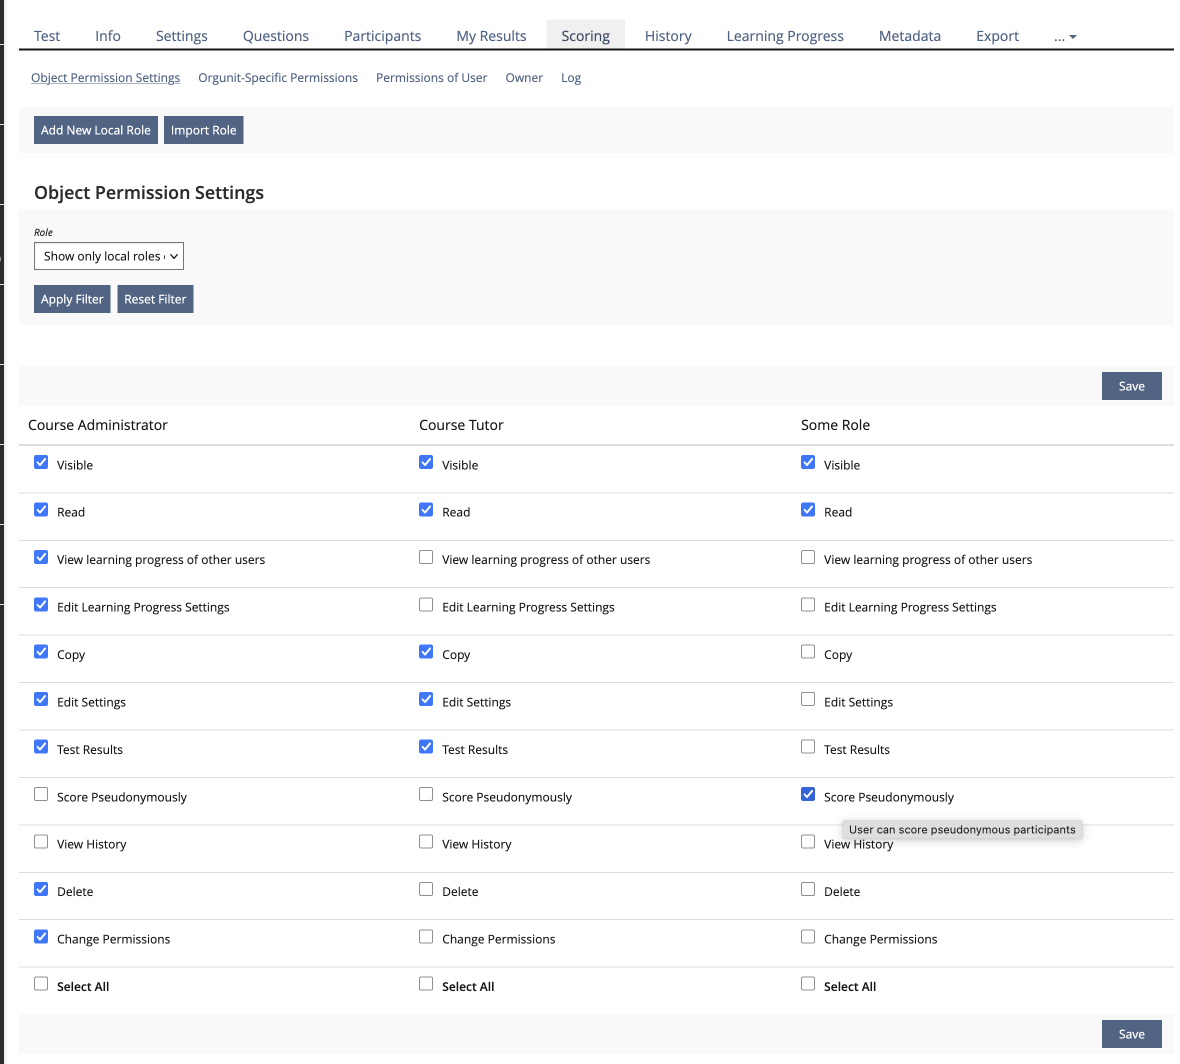Click the Add New Local Role button
This screenshot has width=1180, height=1064.
[95, 129]
